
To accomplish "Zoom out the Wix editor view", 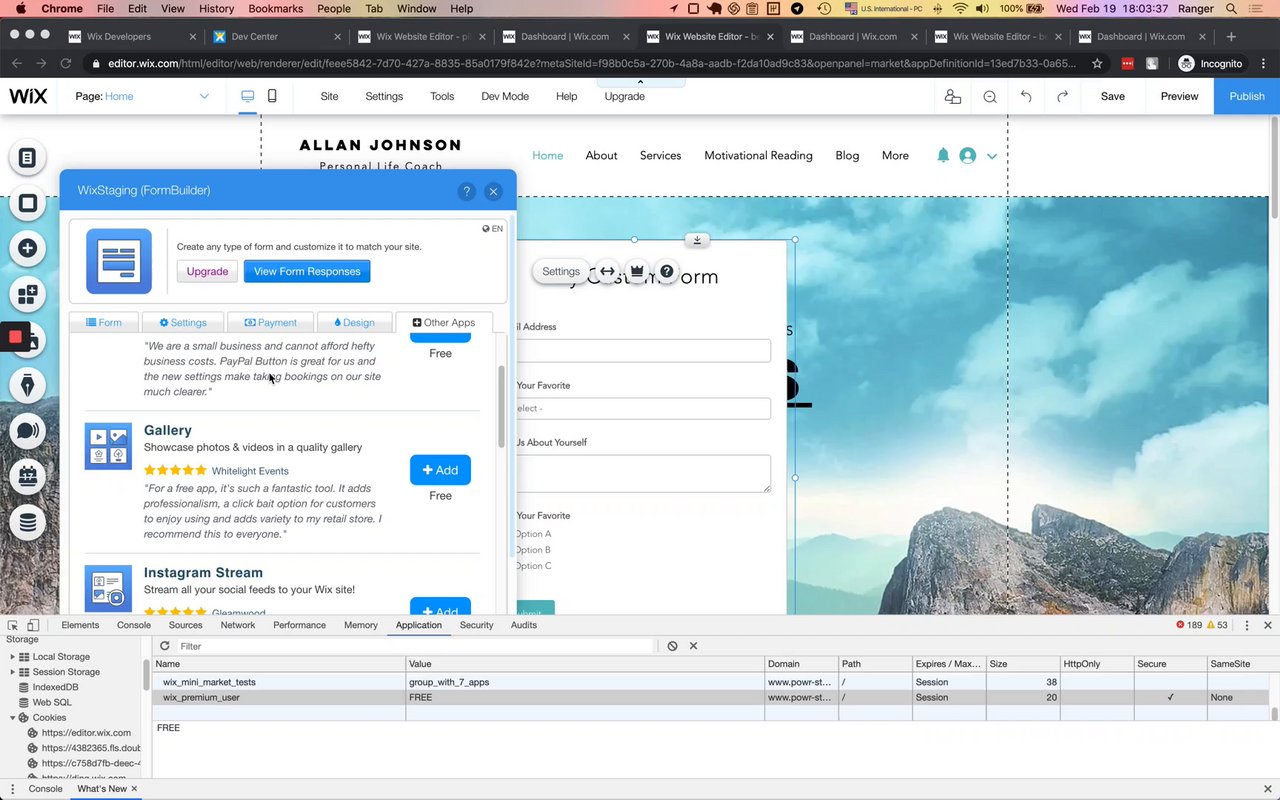I will [990, 97].
